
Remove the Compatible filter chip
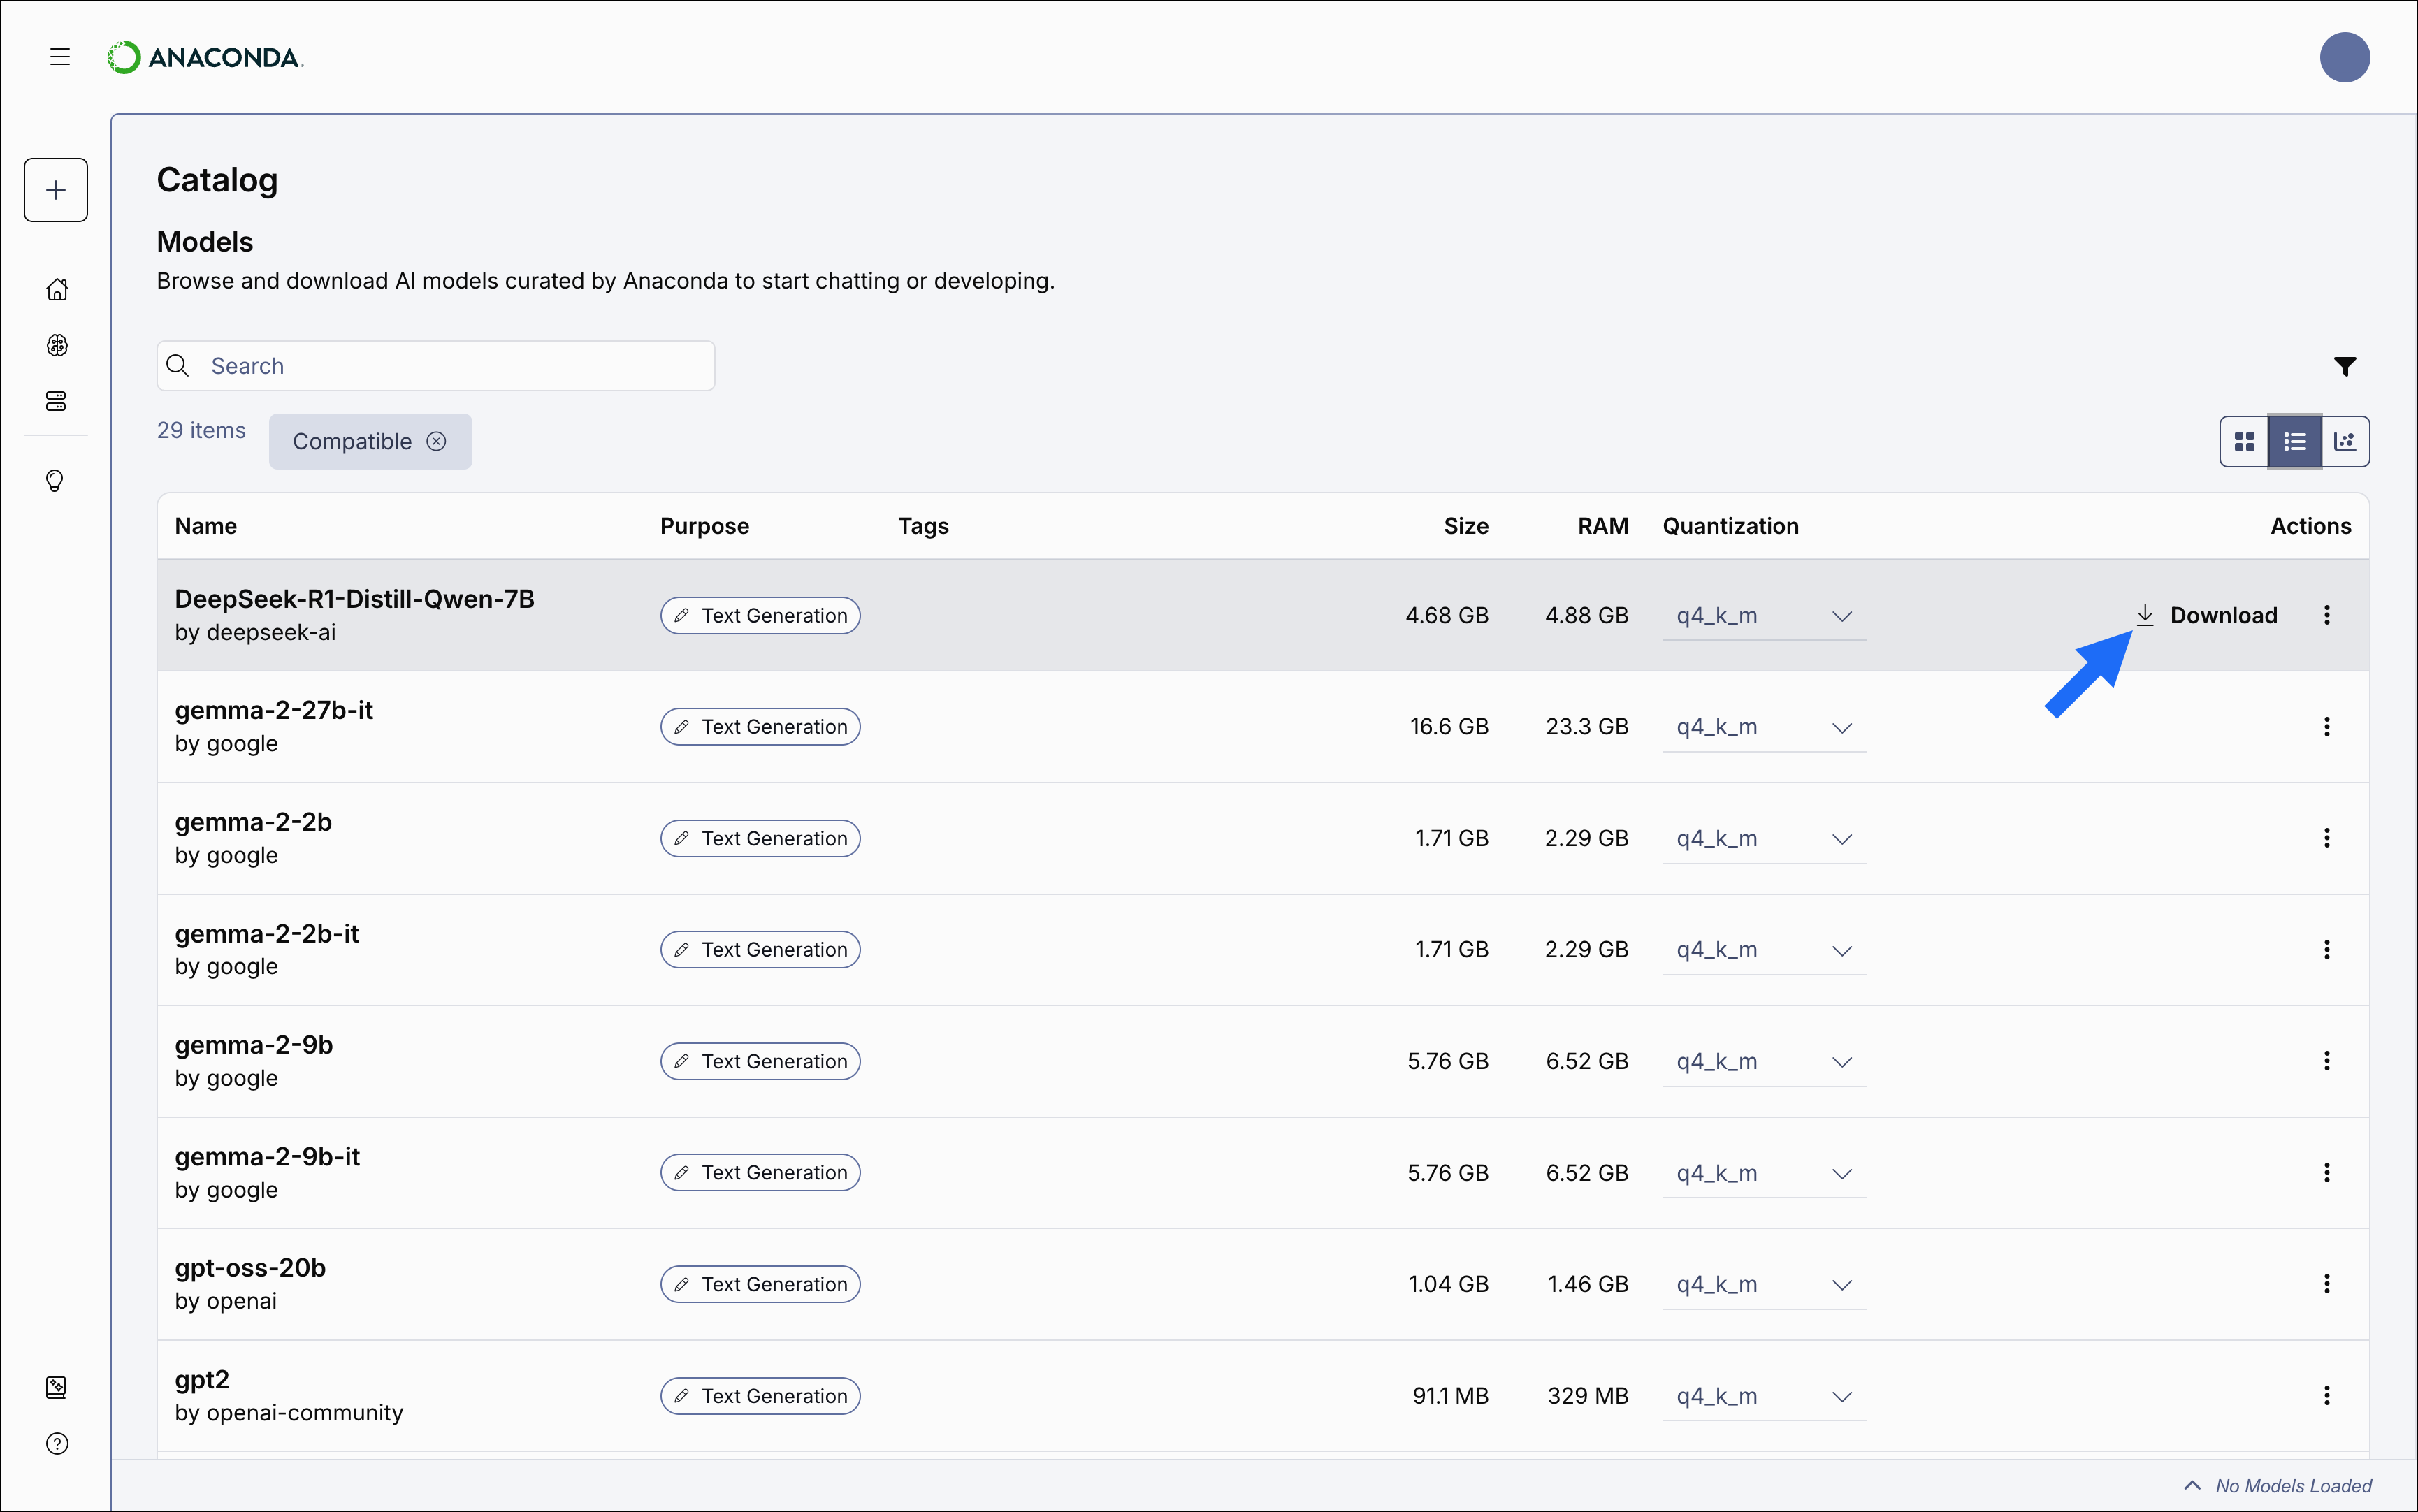437,442
